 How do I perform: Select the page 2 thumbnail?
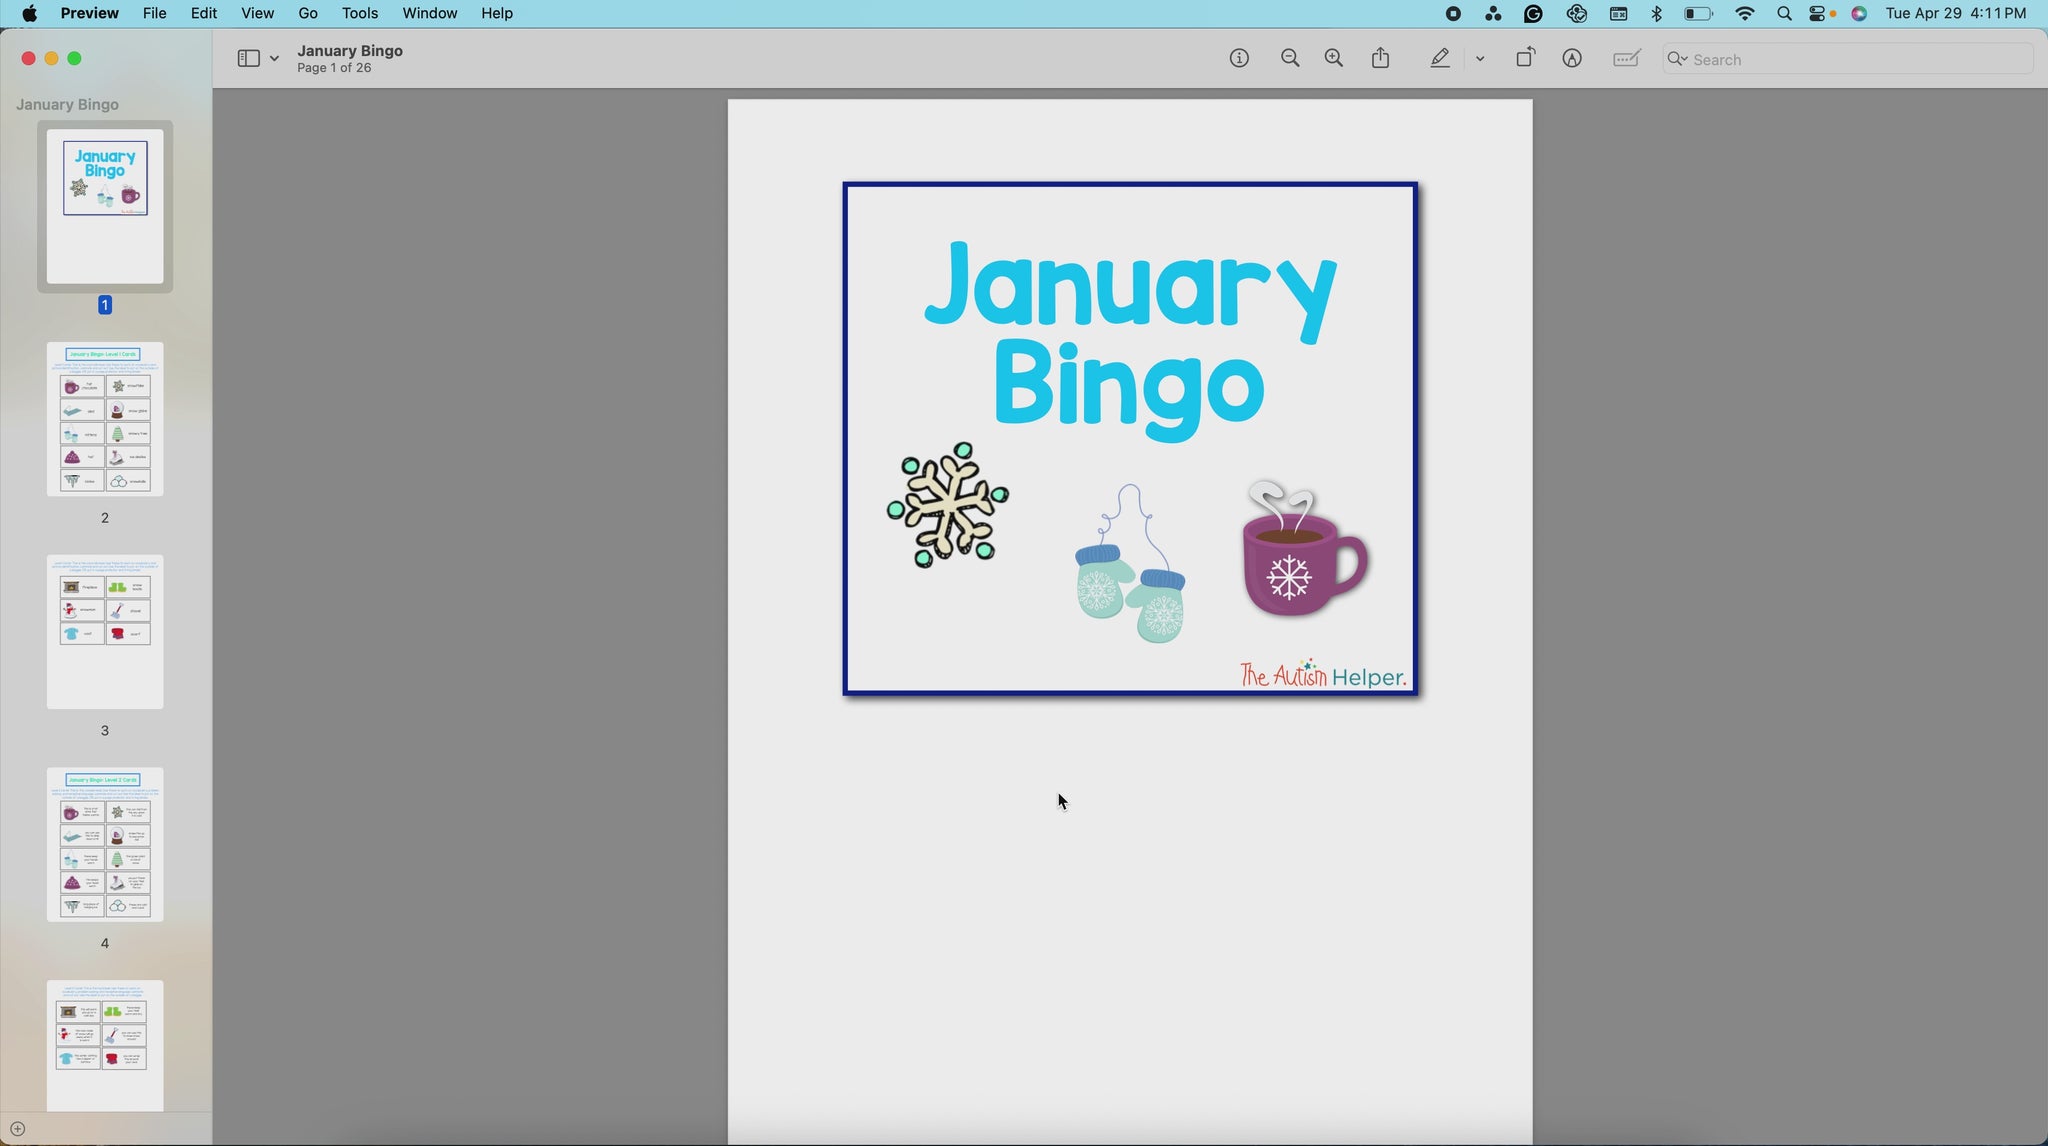[105, 419]
